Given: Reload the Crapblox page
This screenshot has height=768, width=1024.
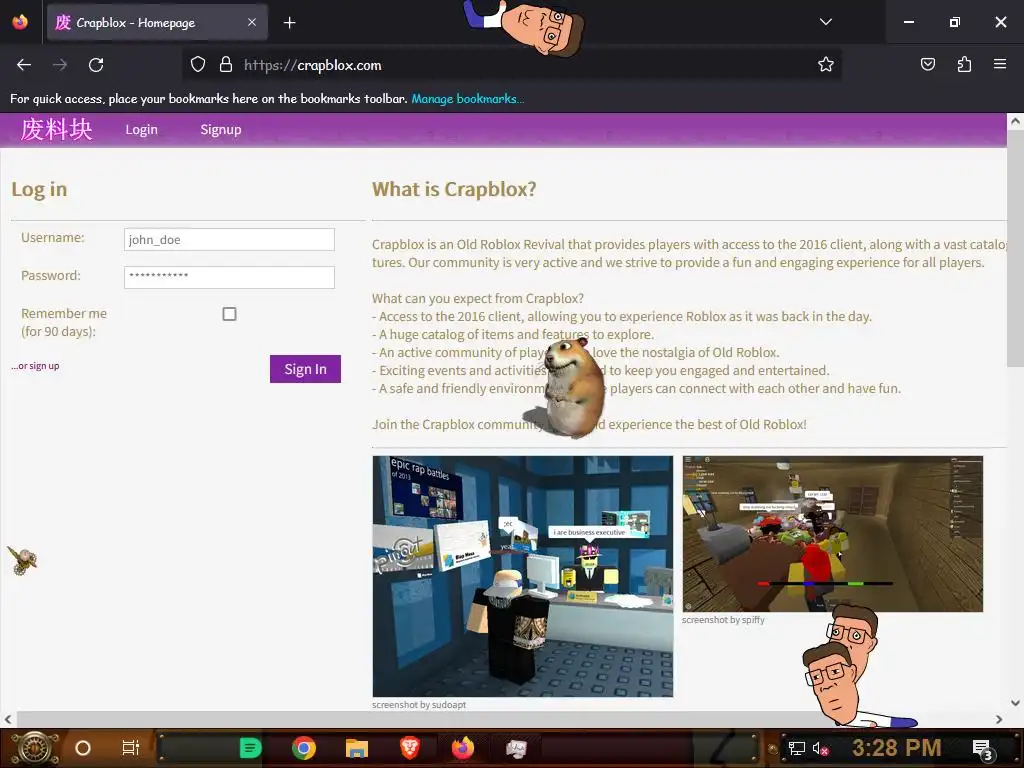Looking at the screenshot, I should click(96, 65).
